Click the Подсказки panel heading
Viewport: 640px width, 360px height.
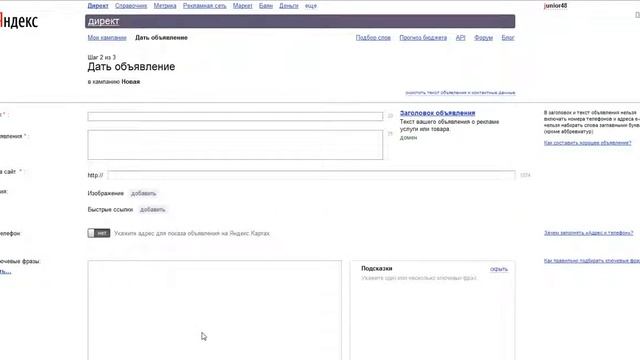pyautogui.click(x=376, y=269)
